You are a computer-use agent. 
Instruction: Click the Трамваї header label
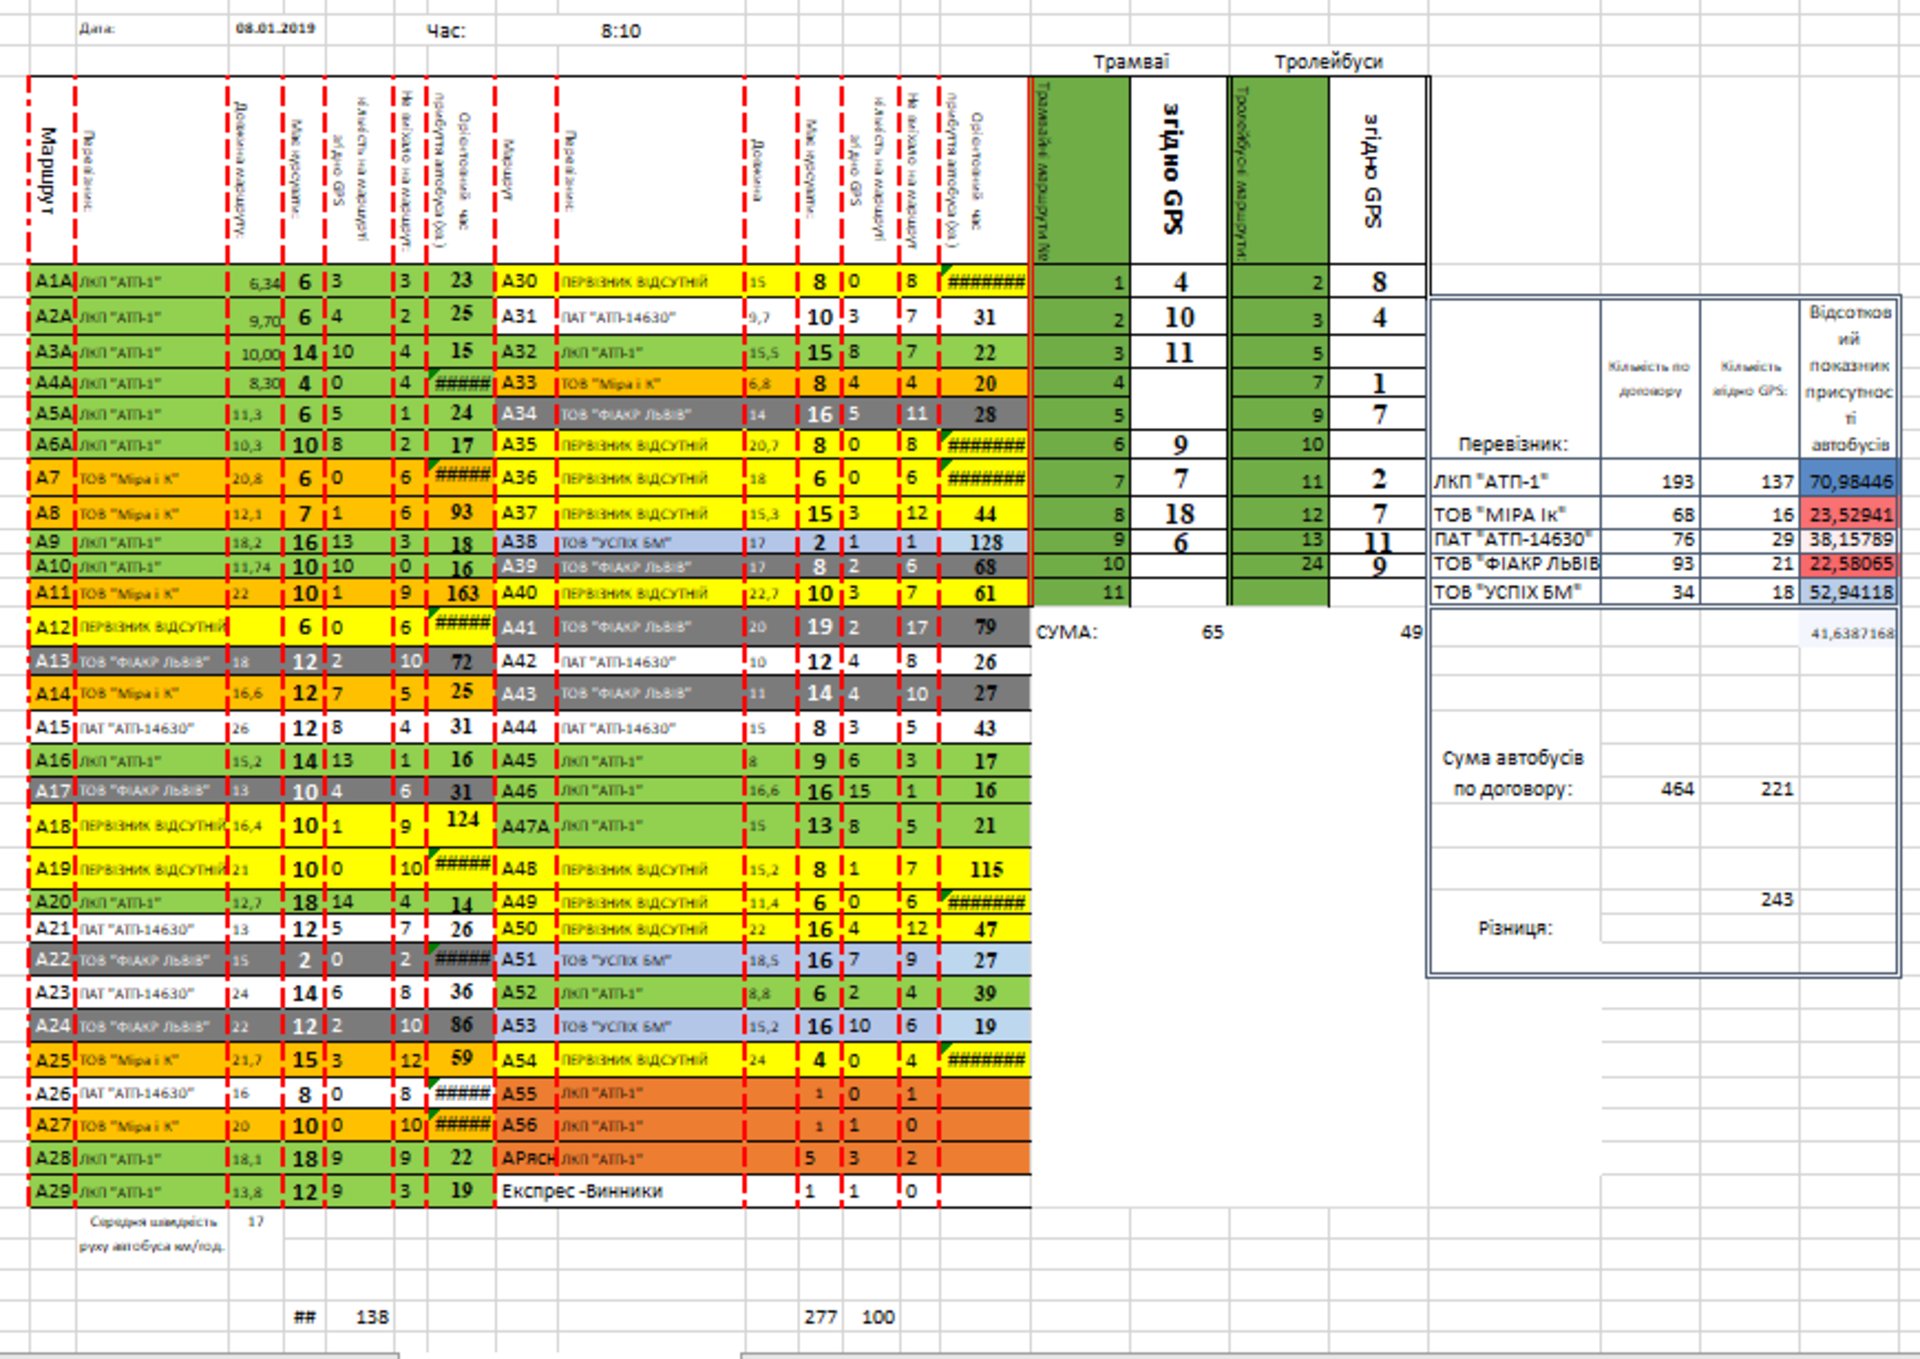click(x=1130, y=62)
